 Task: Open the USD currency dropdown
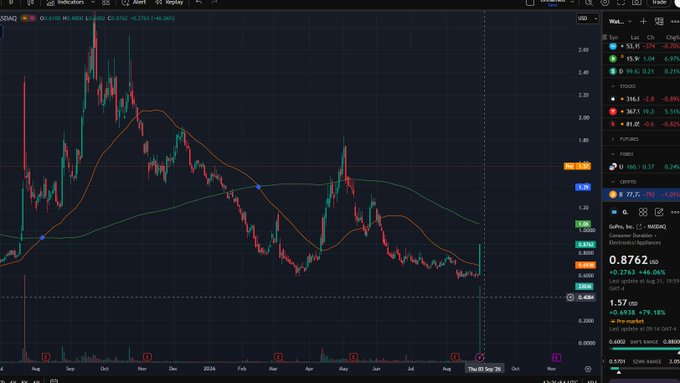click(x=588, y=18)
